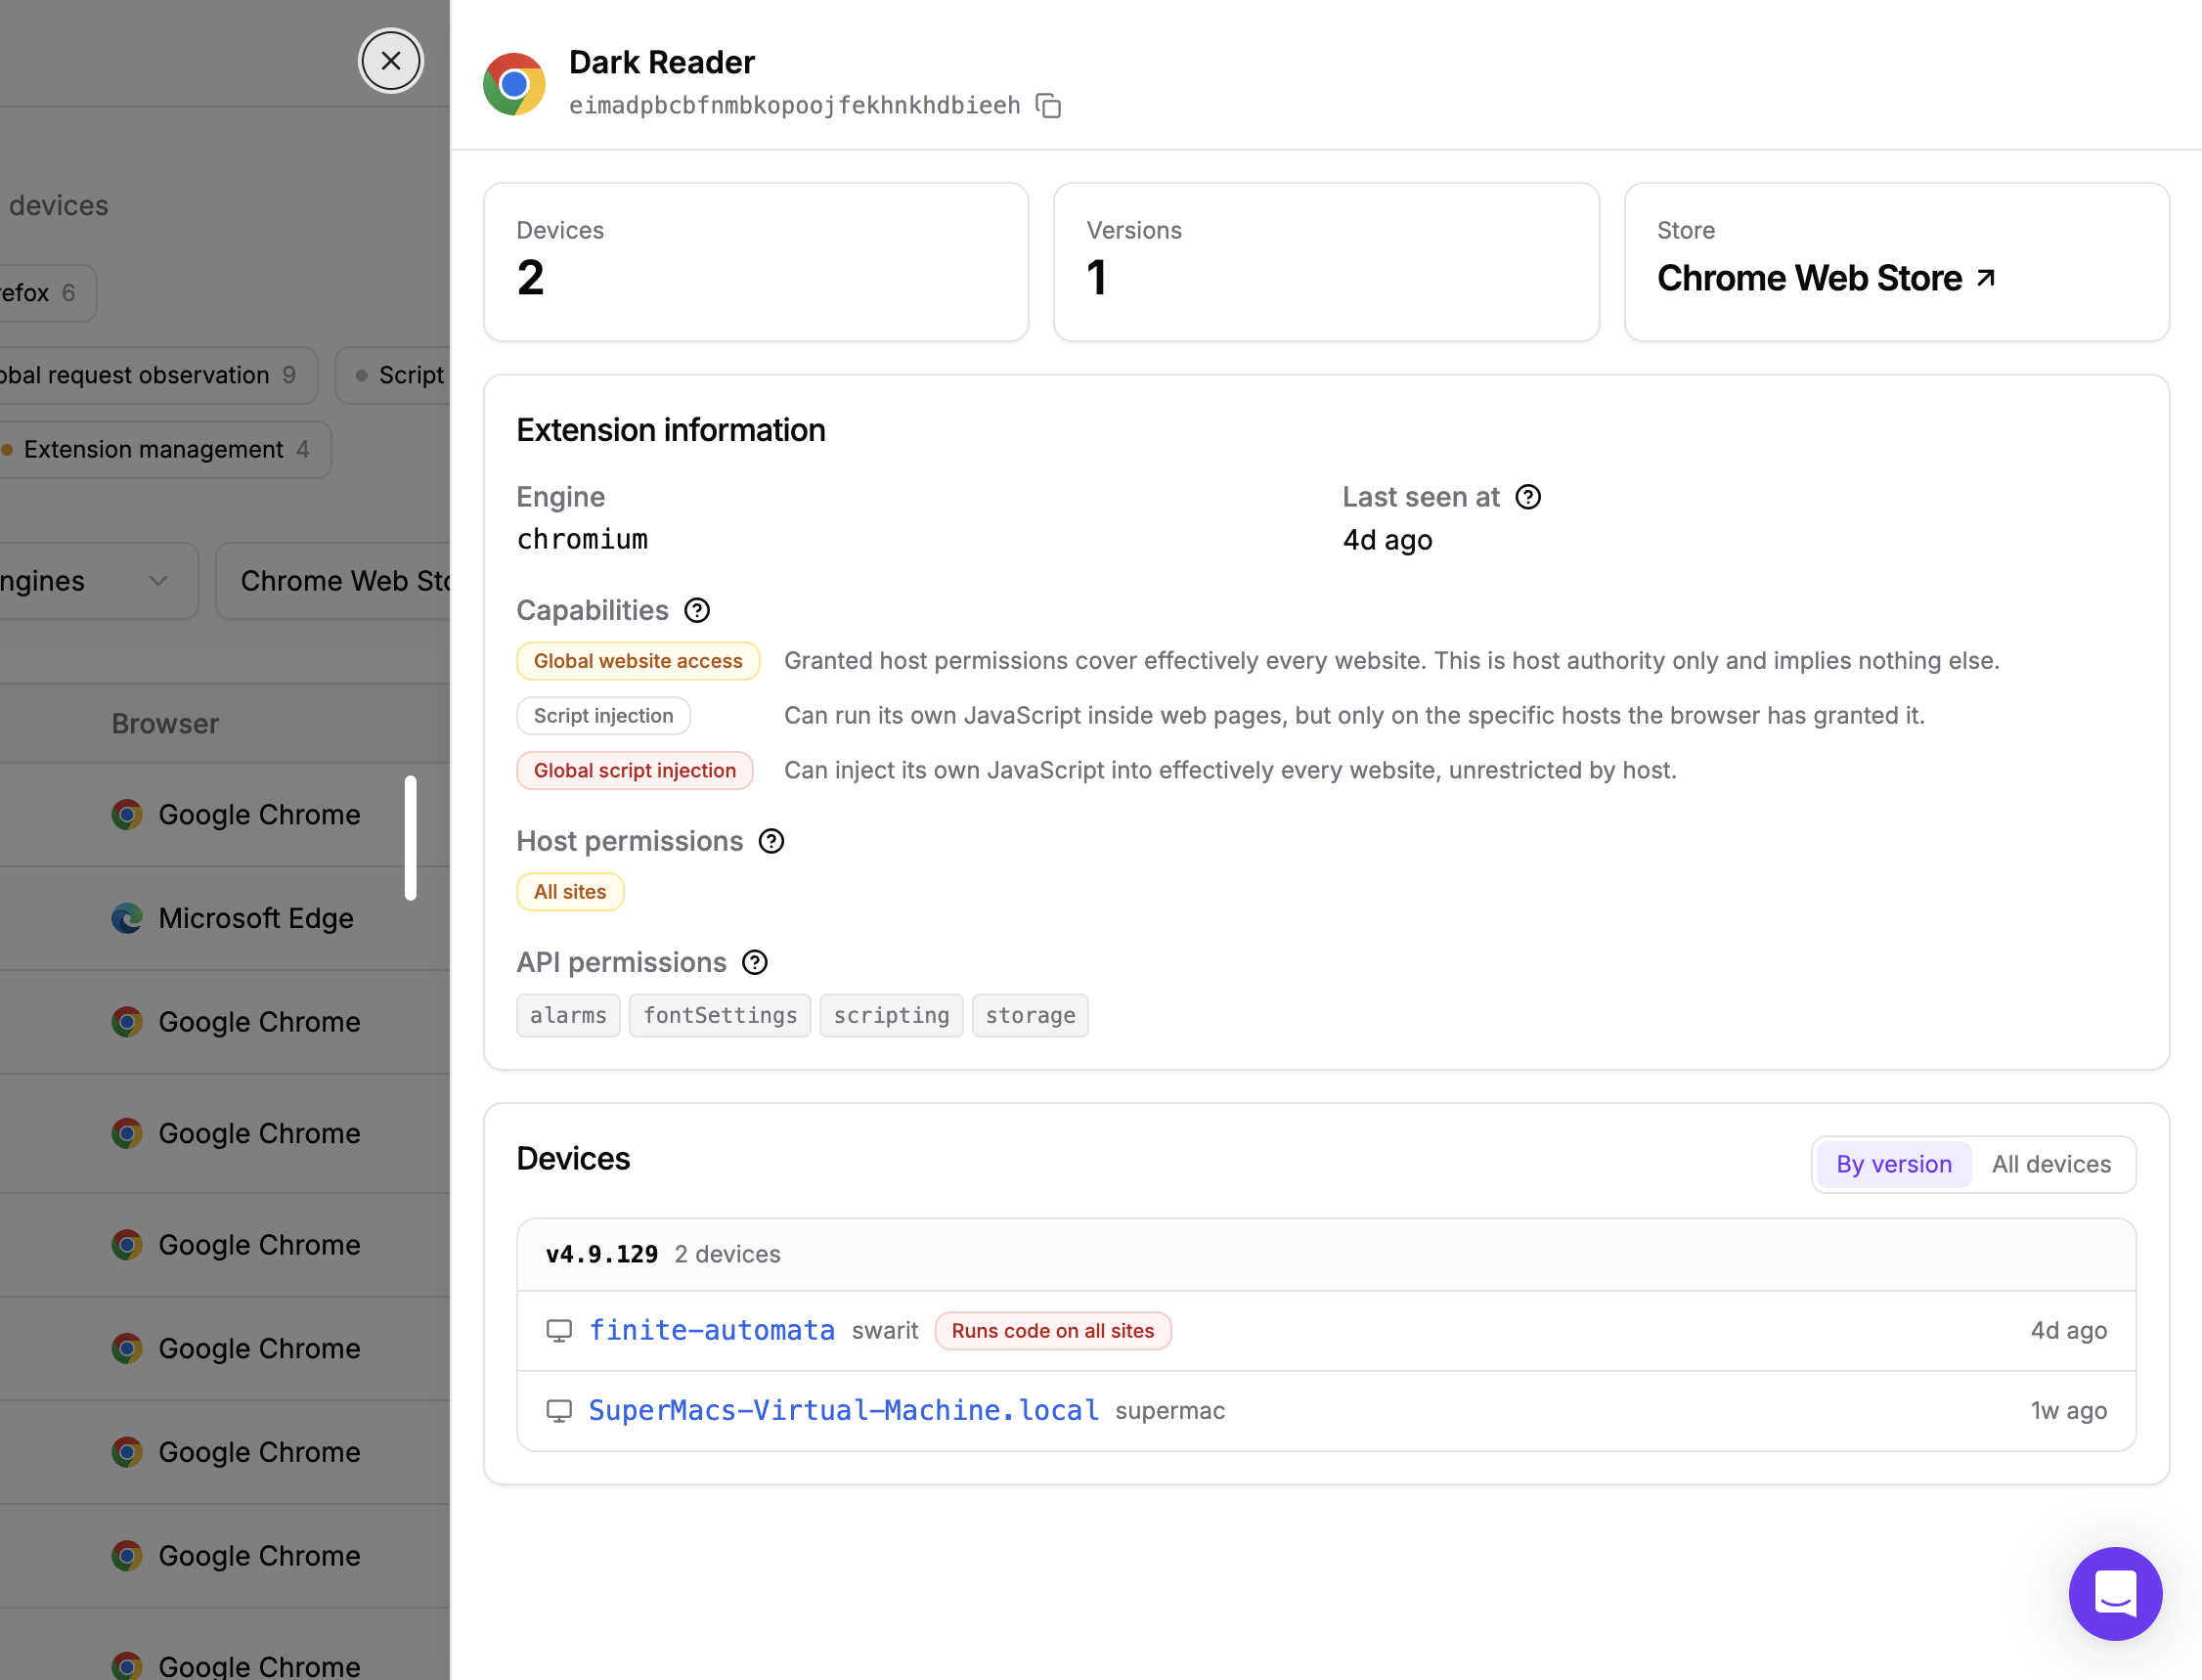Open the Chrome Web Store filter dropdown
Viewport: 2202px width, 1680px height.
pos(334,581)
